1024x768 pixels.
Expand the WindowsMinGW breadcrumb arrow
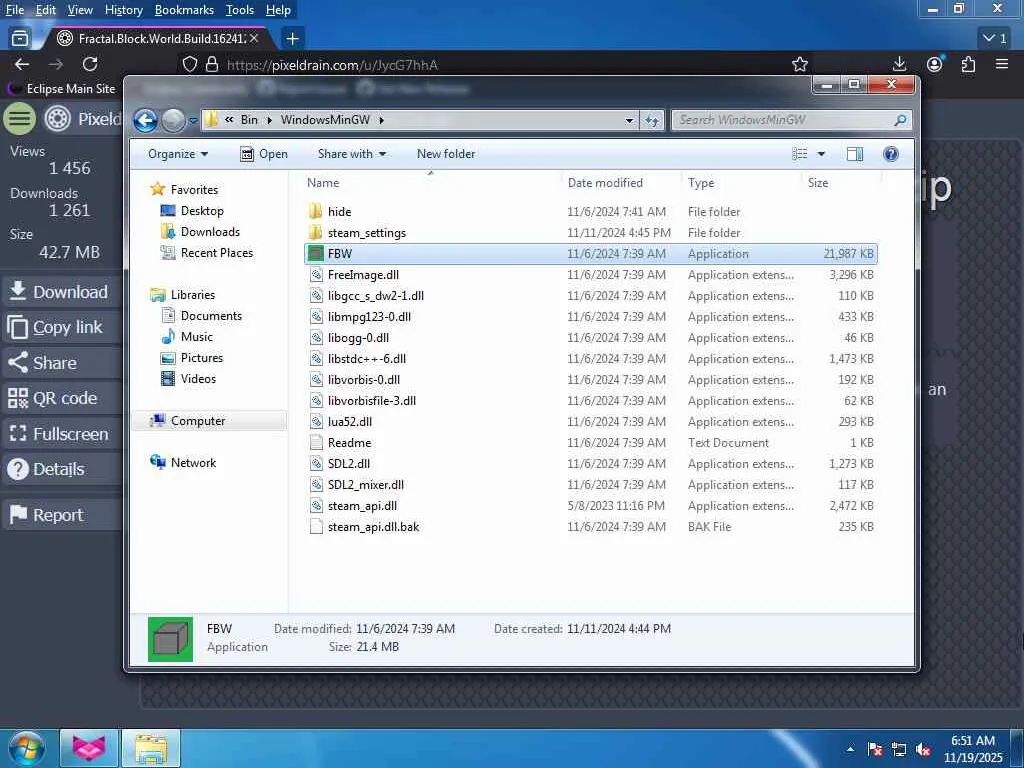pyautogui.click(x=381, y=120)
